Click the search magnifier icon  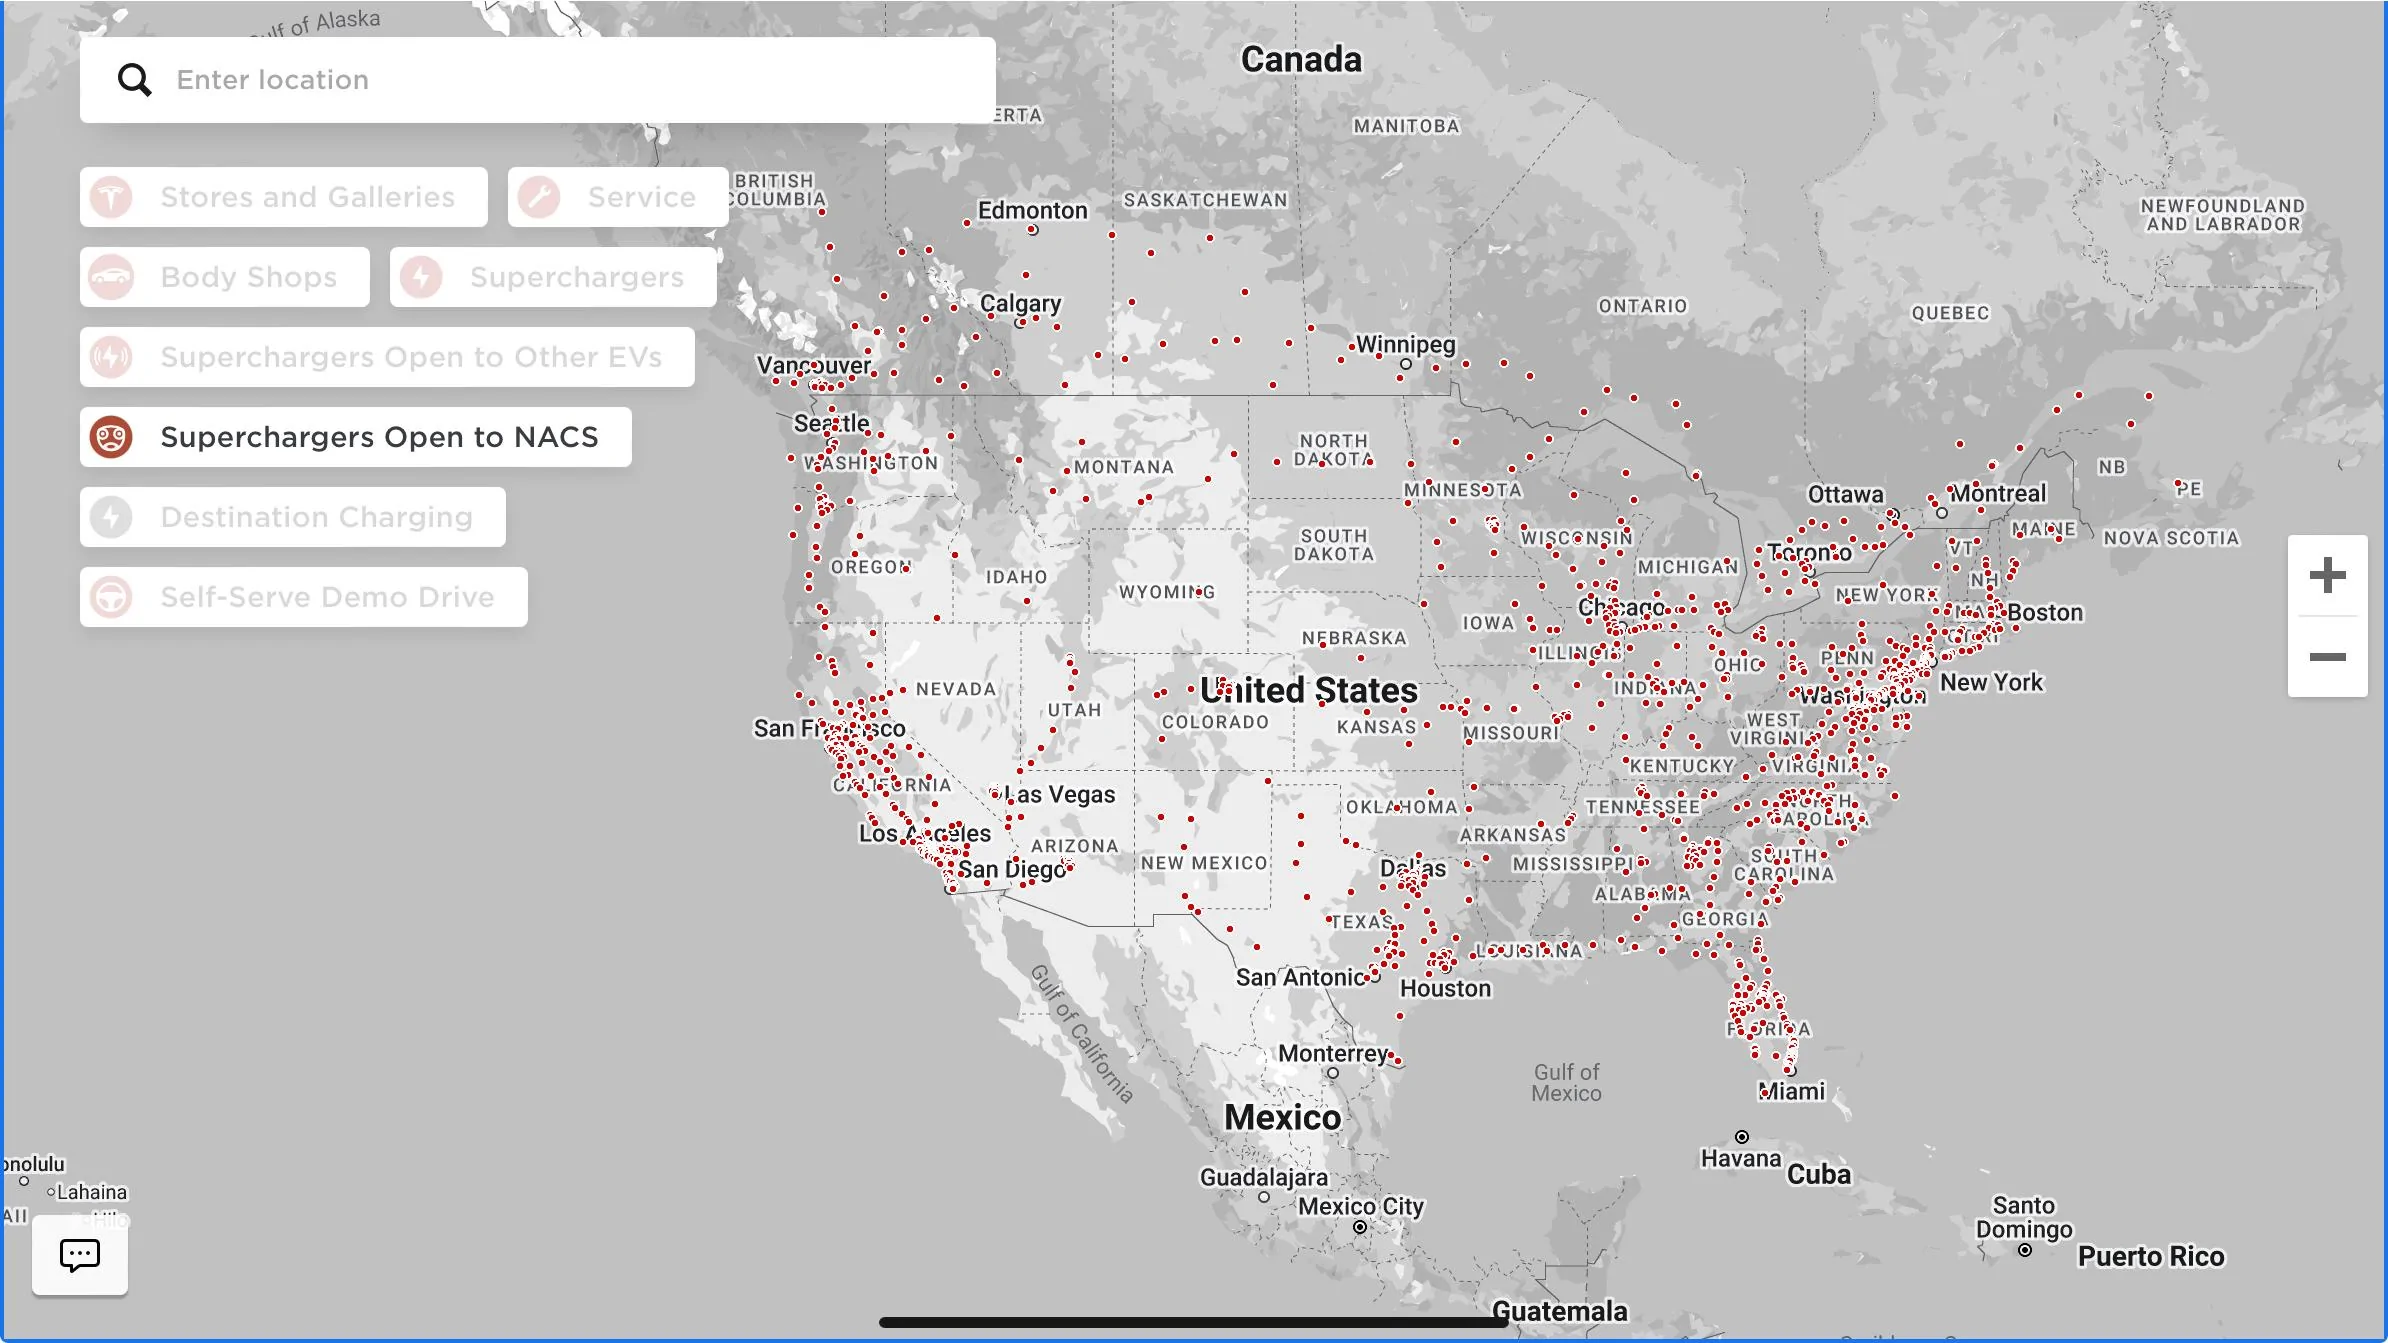pos(136,79)
